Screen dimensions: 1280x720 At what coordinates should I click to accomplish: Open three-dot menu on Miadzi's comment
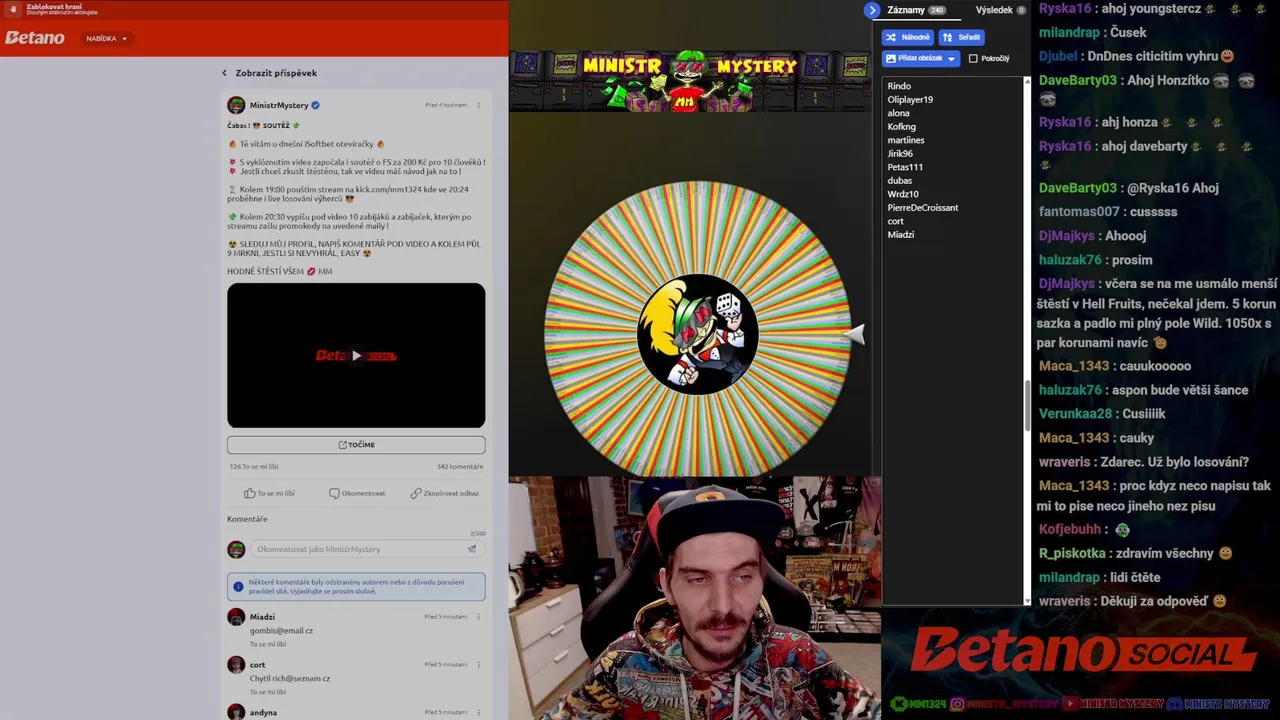478,617
